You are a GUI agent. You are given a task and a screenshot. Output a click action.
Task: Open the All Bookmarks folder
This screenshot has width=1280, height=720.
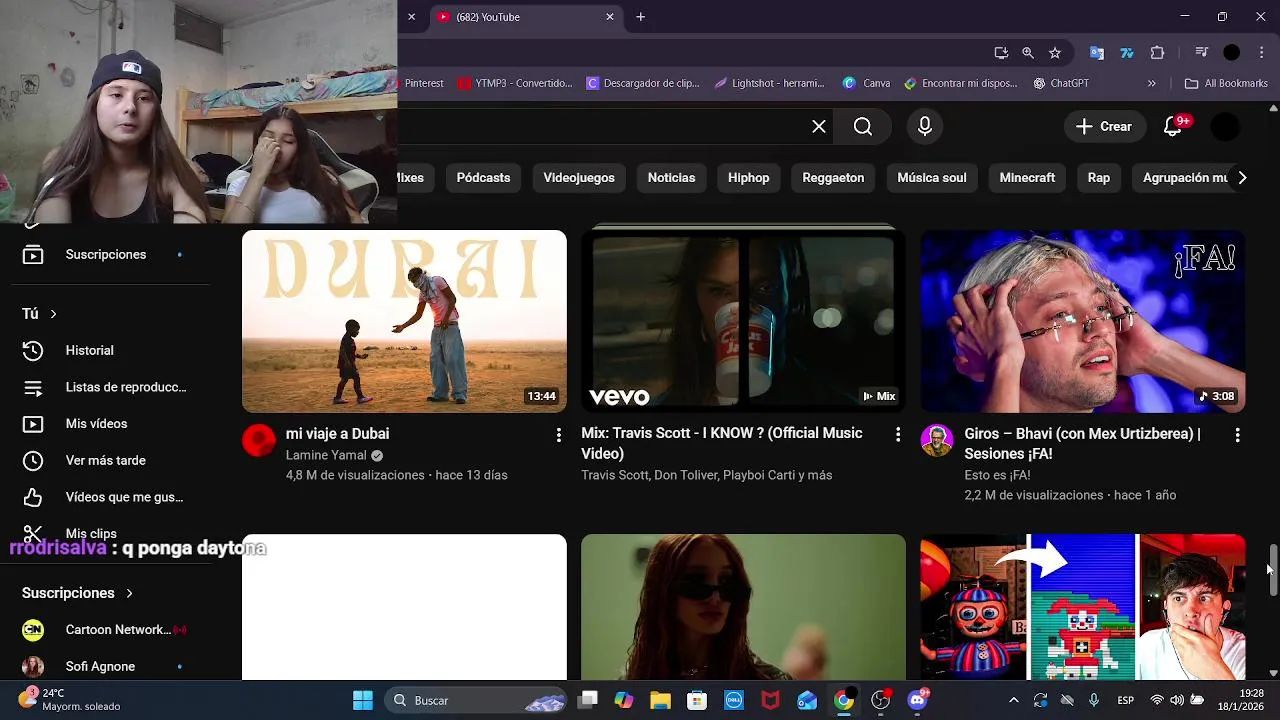click(x=1226, y=83)
